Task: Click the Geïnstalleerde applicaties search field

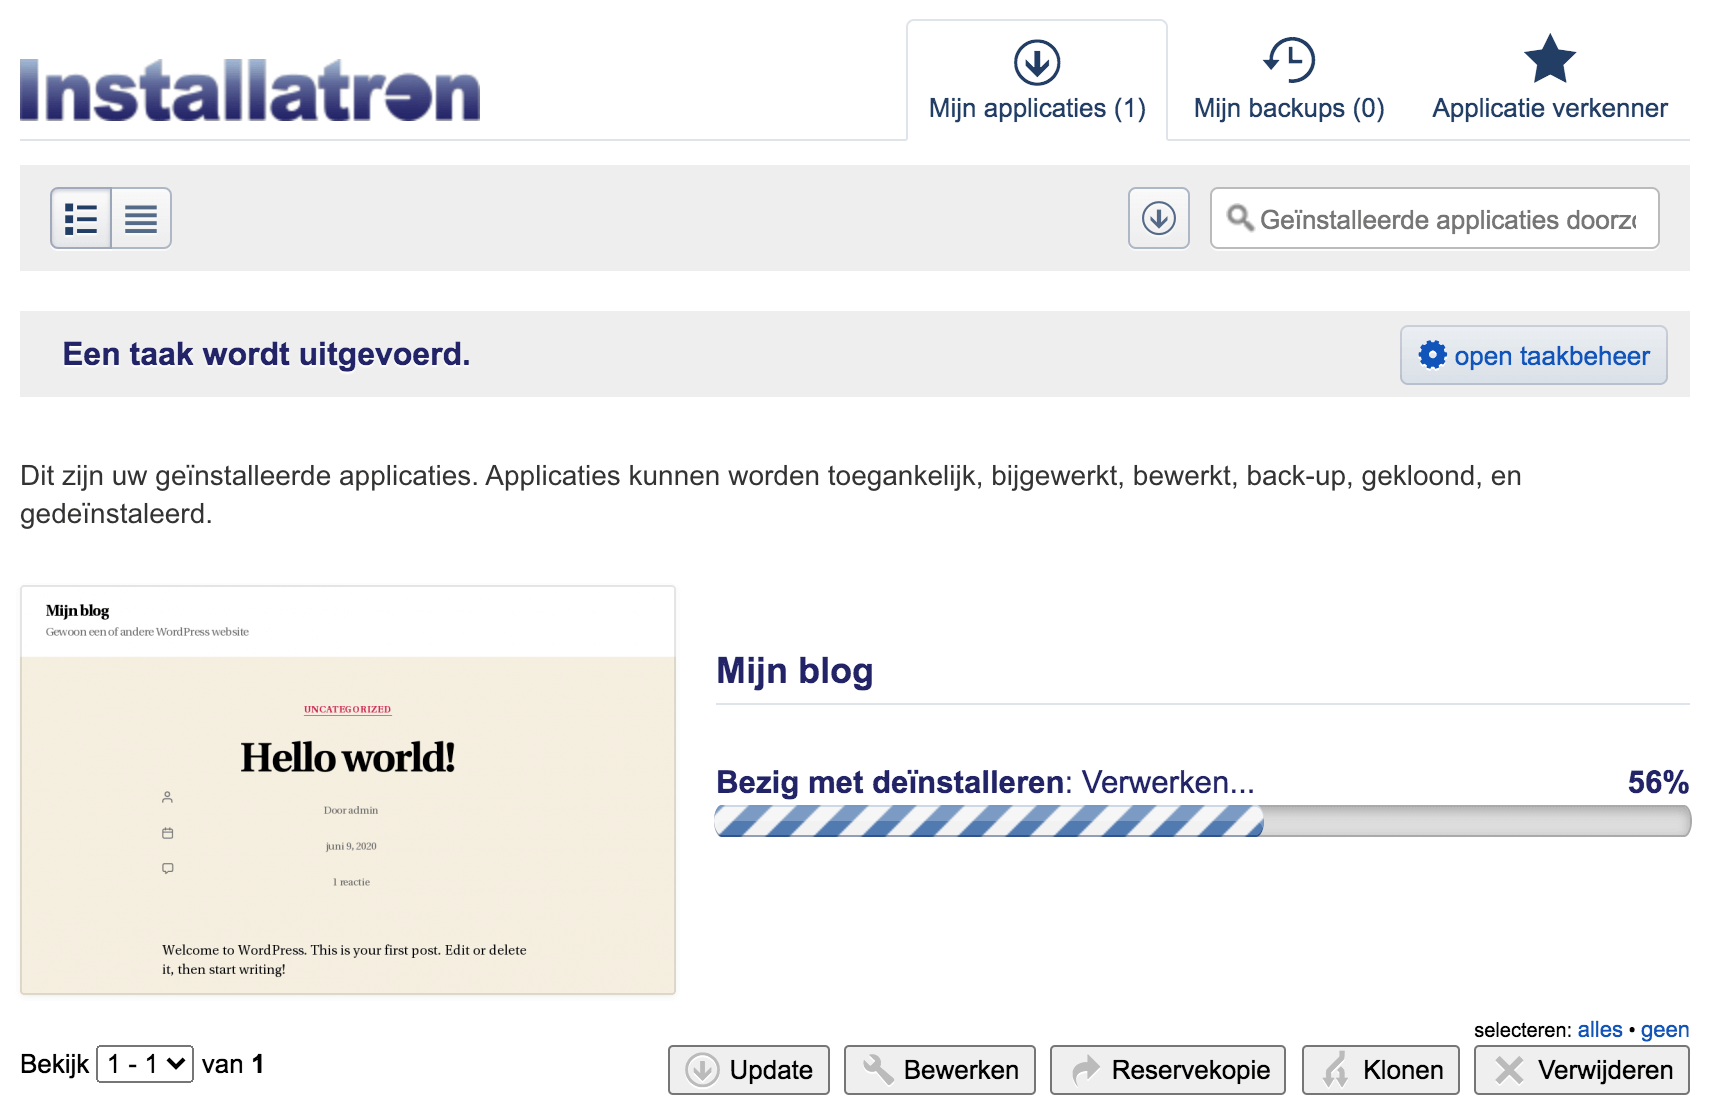Action: (x=1434, y=218)
